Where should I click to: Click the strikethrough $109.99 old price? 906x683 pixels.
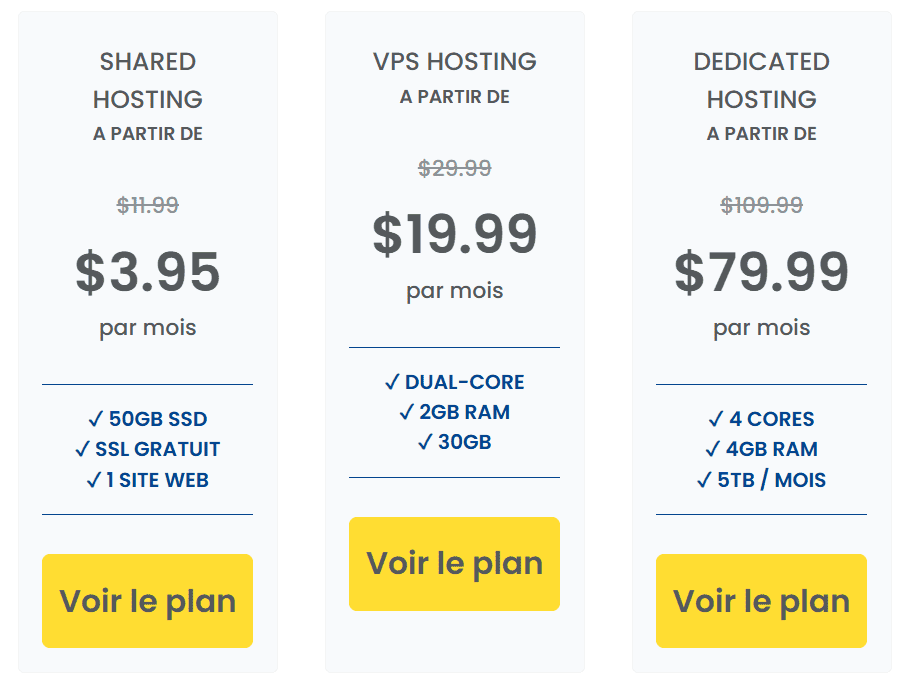coord(761,205)
